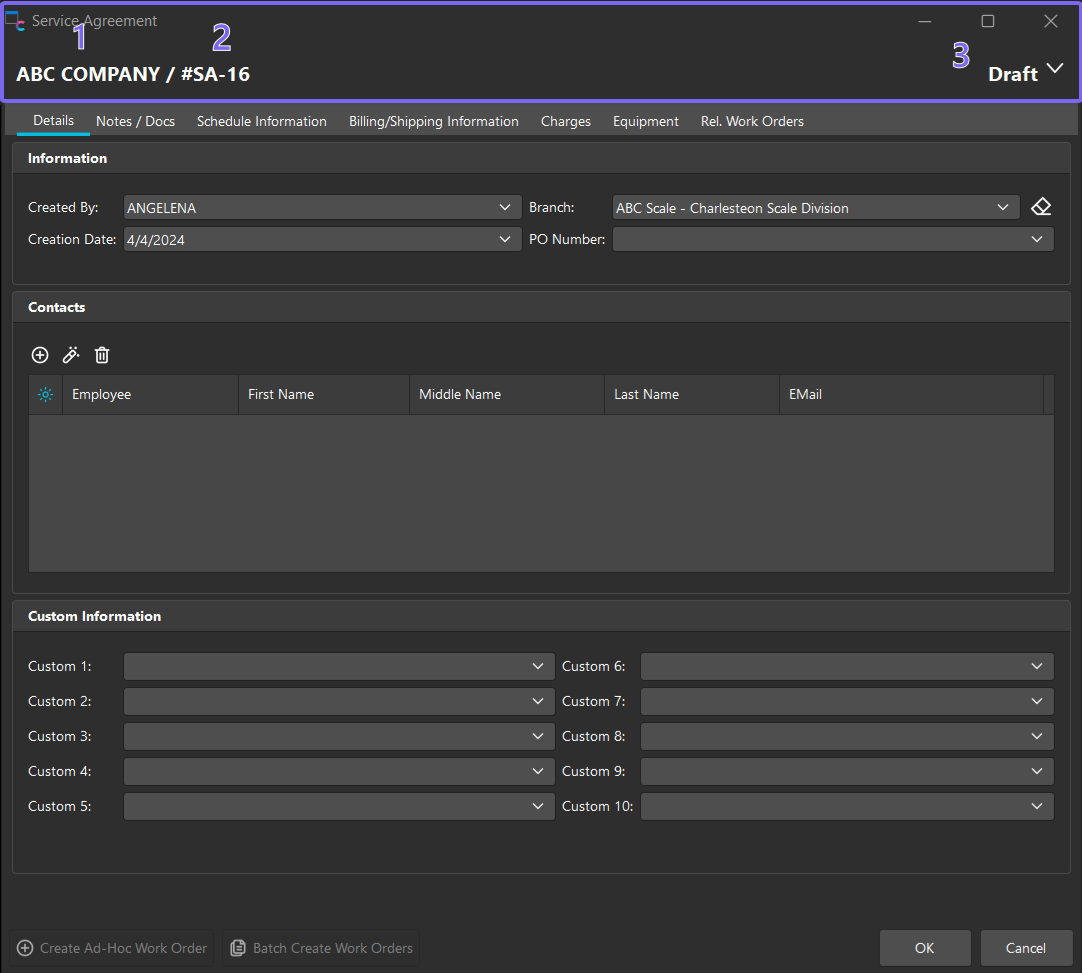This screenshot has width=1082, height=973.
Task: Expand the Draft status dropdown
Action: [1055, 70]
